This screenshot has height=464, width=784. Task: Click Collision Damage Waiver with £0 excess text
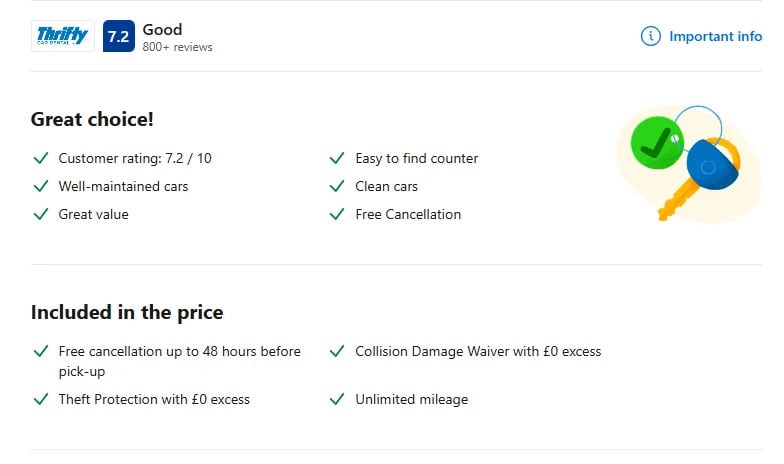pyautogui.click(x=478, y=352)
